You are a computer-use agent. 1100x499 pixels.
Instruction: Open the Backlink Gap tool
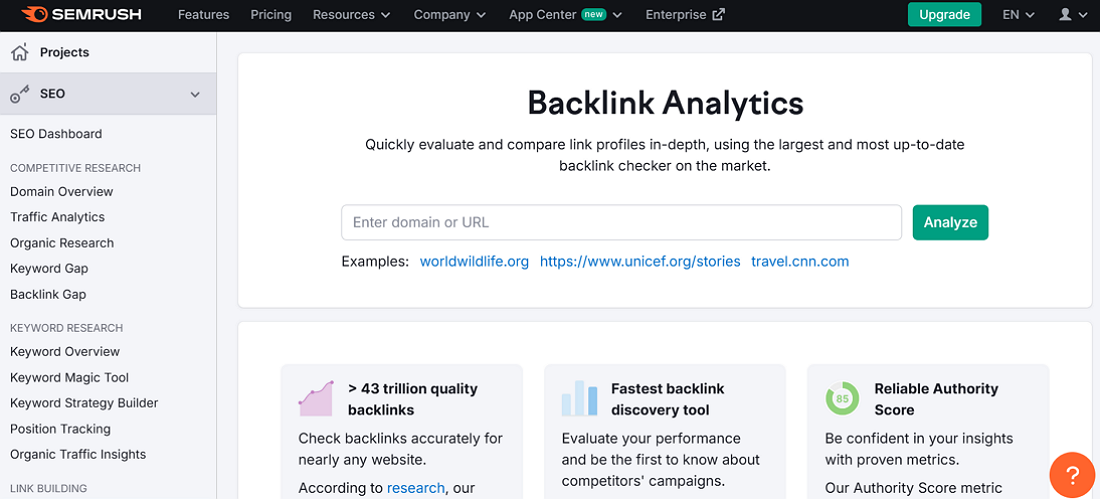[48, 295]
